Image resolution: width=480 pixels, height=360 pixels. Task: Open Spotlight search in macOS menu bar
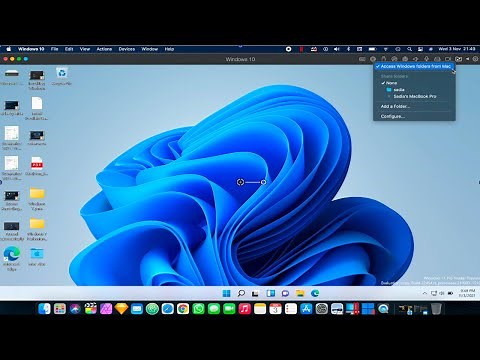point(409,49)
